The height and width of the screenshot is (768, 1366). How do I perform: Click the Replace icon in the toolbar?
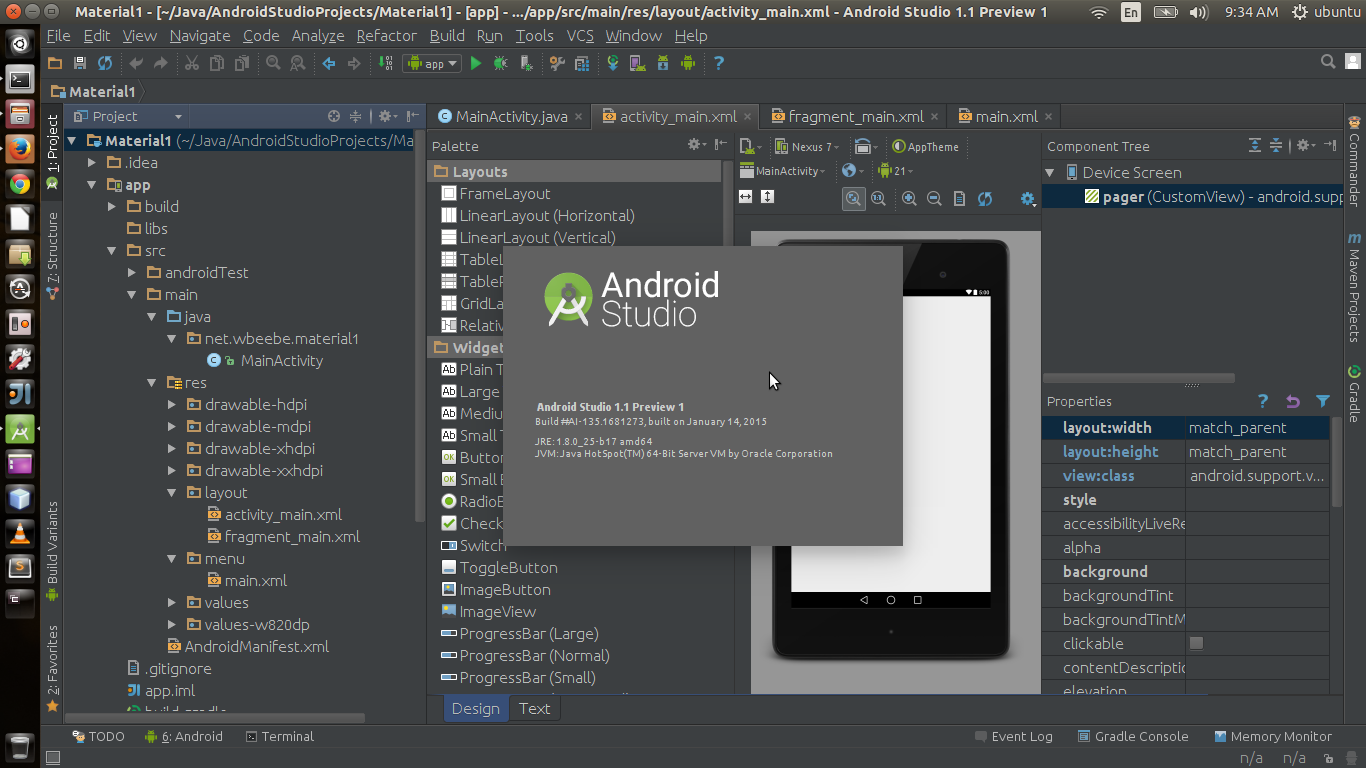(297, 63)
